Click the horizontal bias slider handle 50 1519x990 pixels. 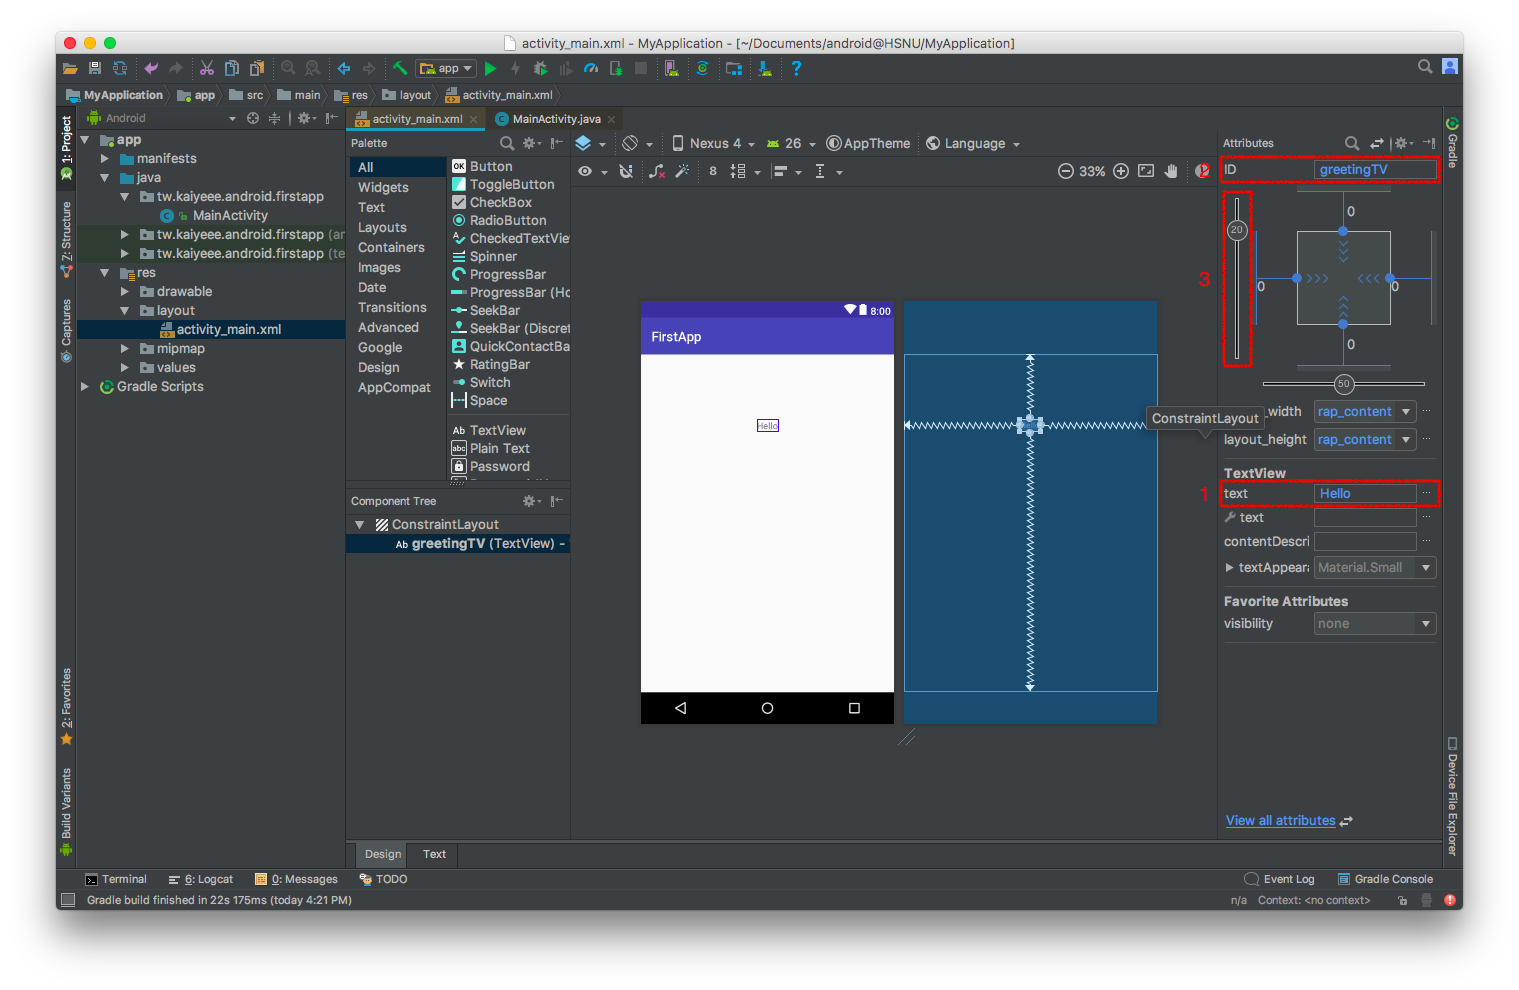[x=1343, y=384]
